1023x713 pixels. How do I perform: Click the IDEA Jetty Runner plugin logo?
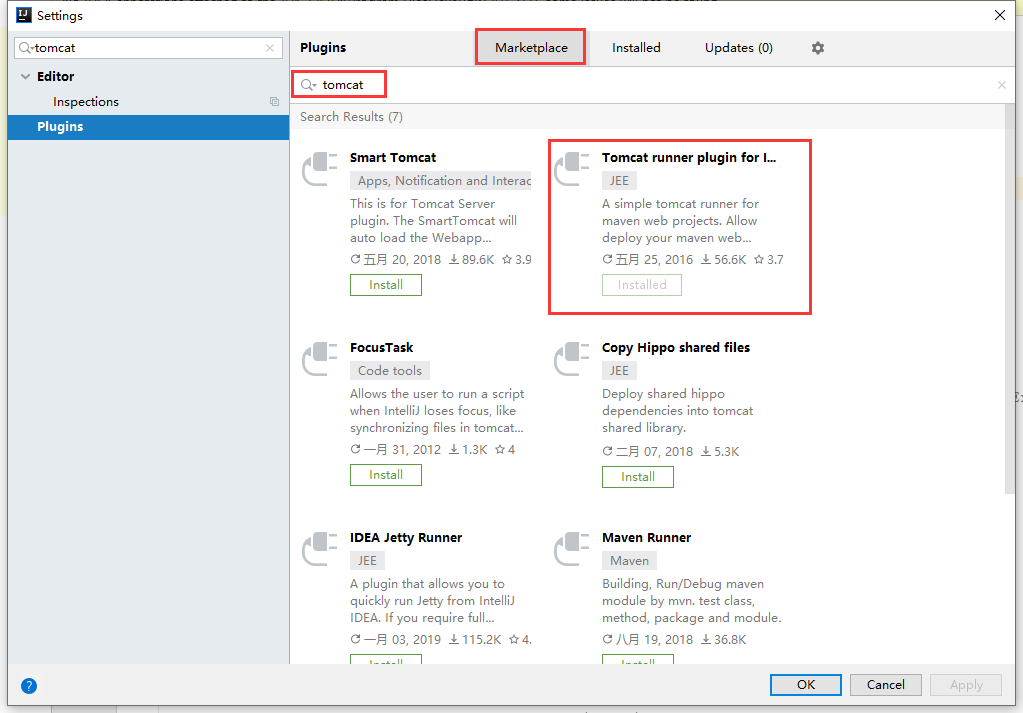(318, 548)
